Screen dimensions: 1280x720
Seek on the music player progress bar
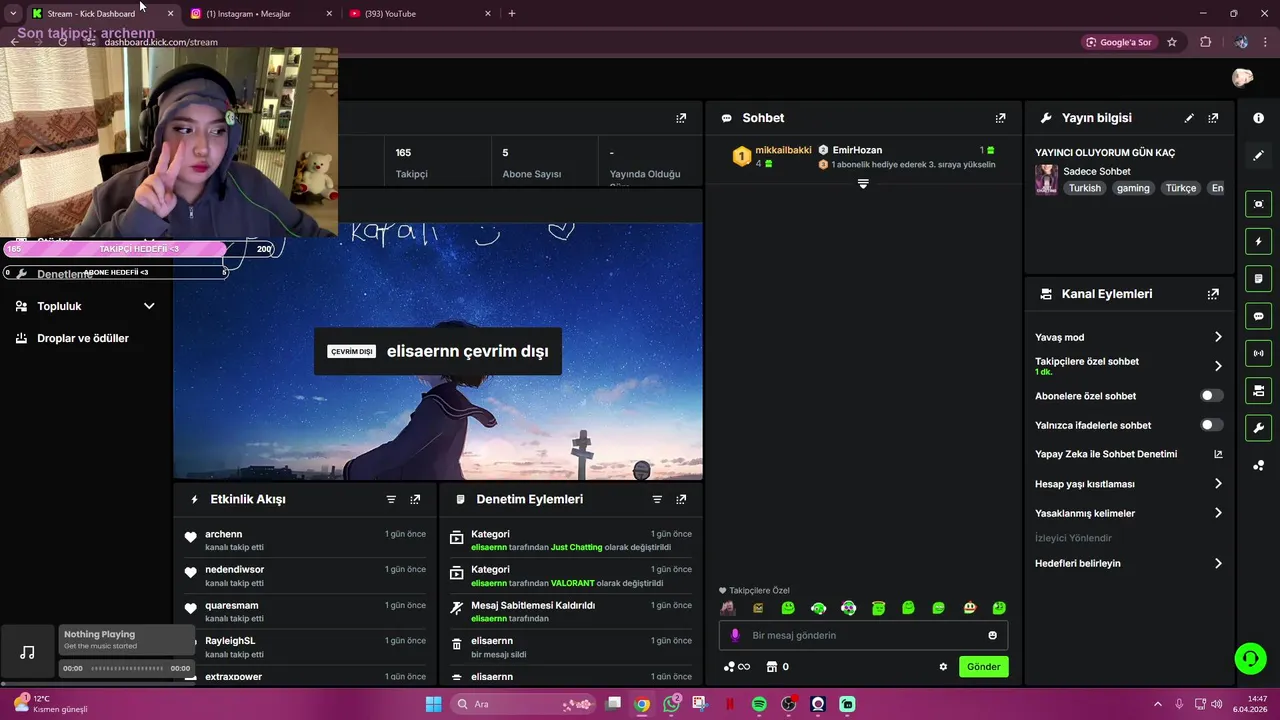127,668
